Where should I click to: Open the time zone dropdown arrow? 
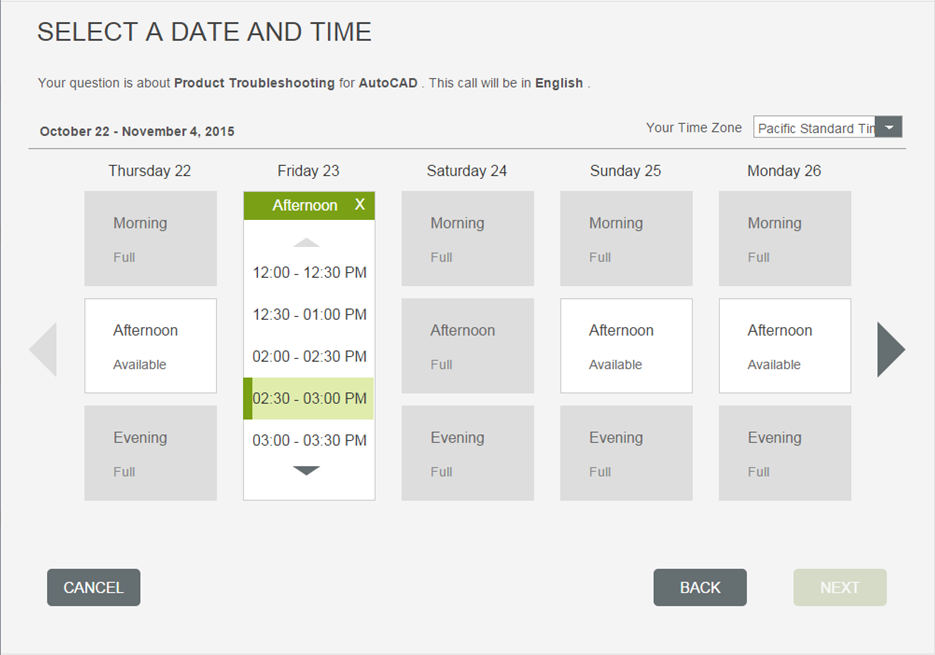pyautogui.click(x=889, y=127)
